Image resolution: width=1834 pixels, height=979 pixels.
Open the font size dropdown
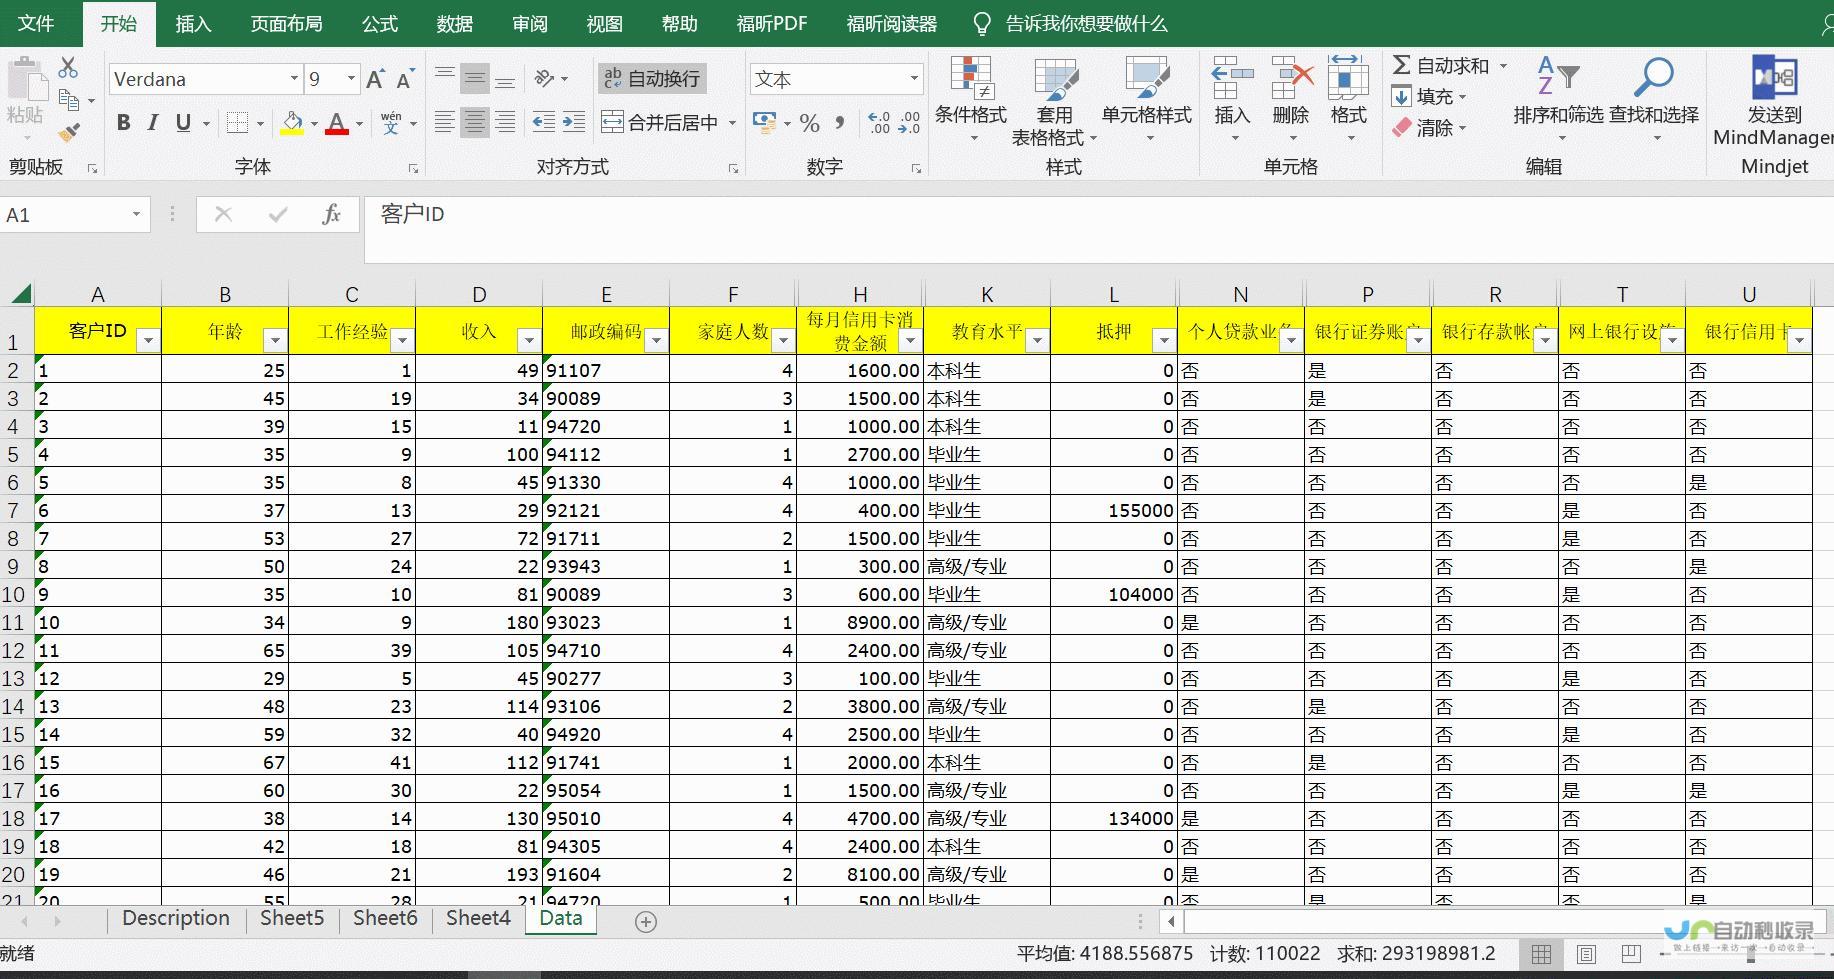coord(351,78)
